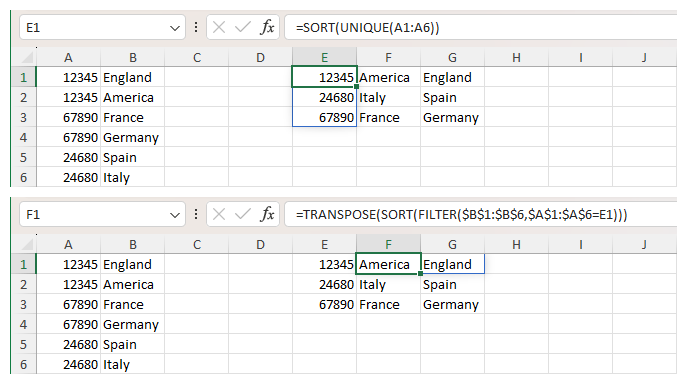Click cell F1 America in top sheet

pos(389,77)
